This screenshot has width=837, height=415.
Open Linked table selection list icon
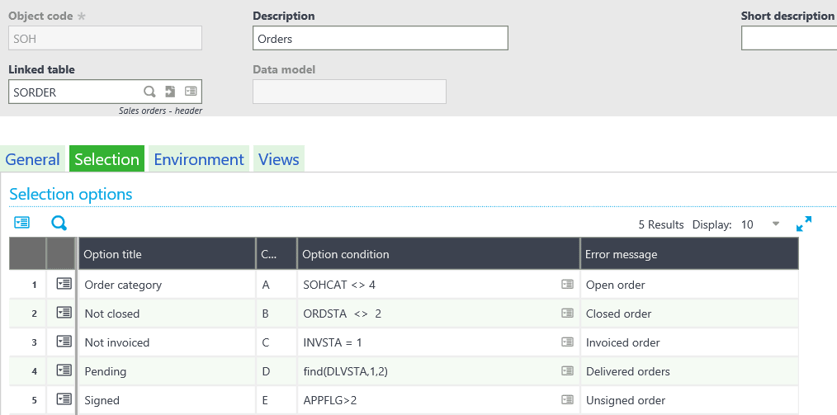click(190, 92)
